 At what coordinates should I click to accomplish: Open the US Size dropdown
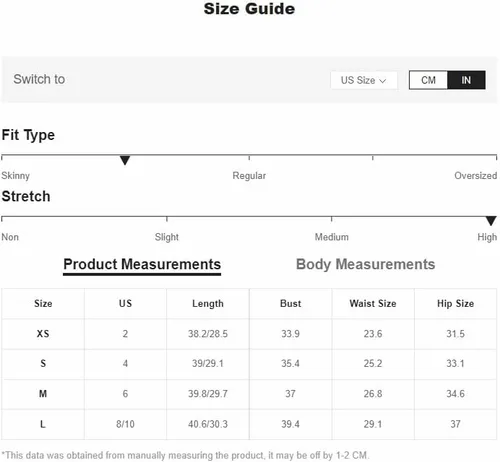(364, 80)
